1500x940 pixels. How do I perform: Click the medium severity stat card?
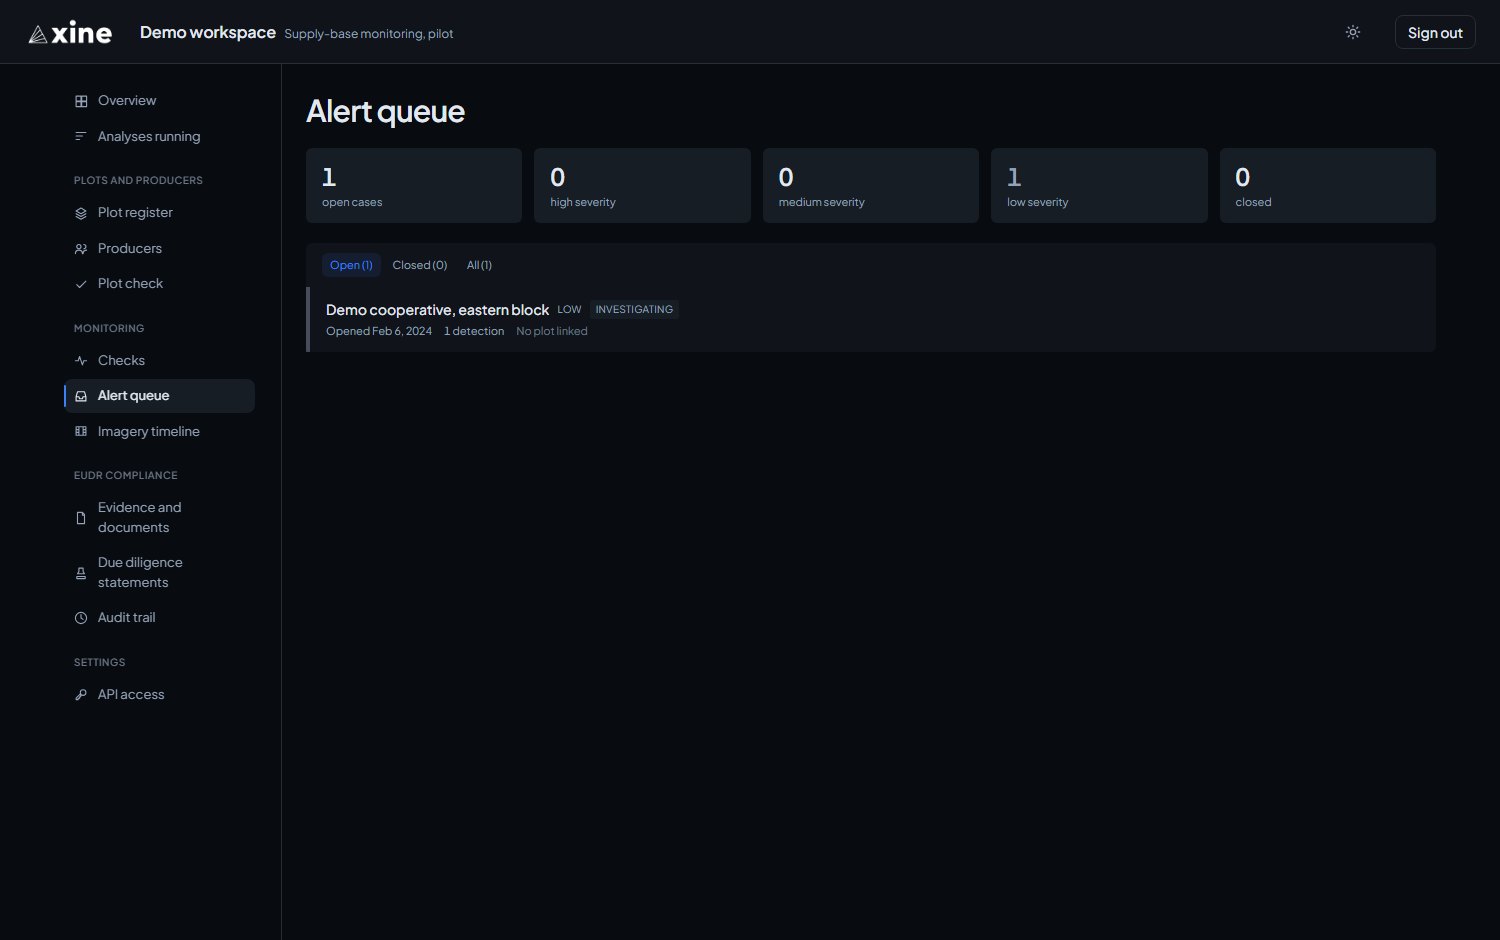(871, 186)
